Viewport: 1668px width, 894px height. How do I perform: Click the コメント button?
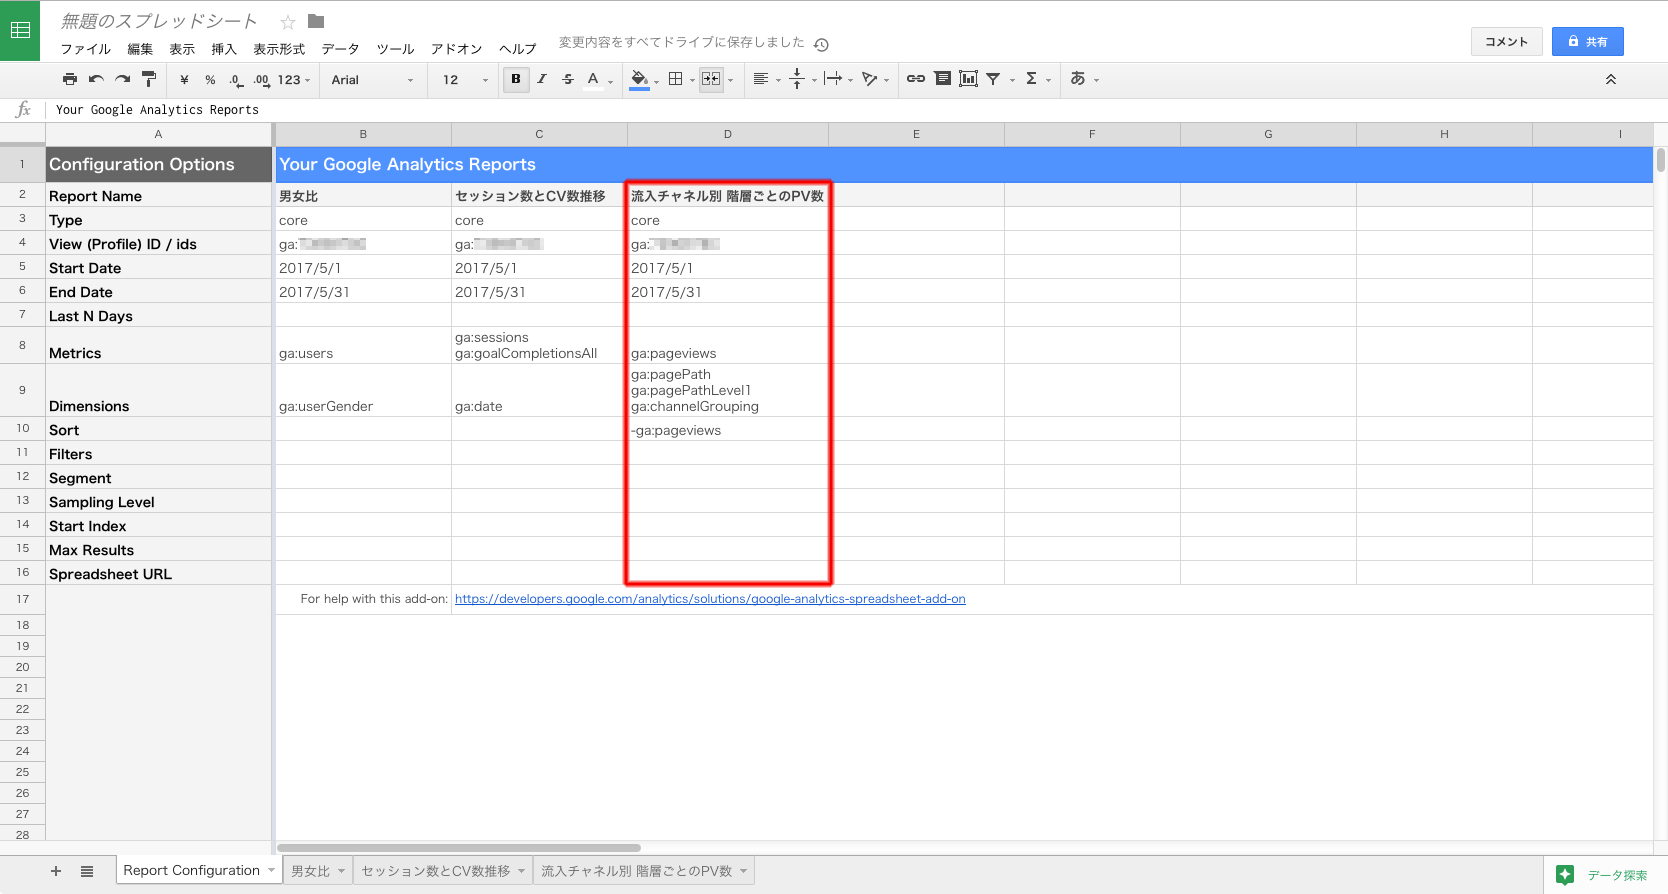[1506, 41]
